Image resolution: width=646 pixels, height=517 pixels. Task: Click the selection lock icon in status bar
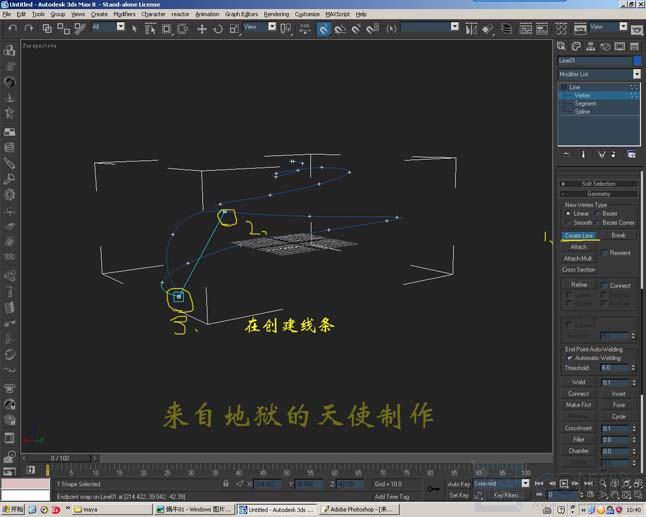coord(225,484)
